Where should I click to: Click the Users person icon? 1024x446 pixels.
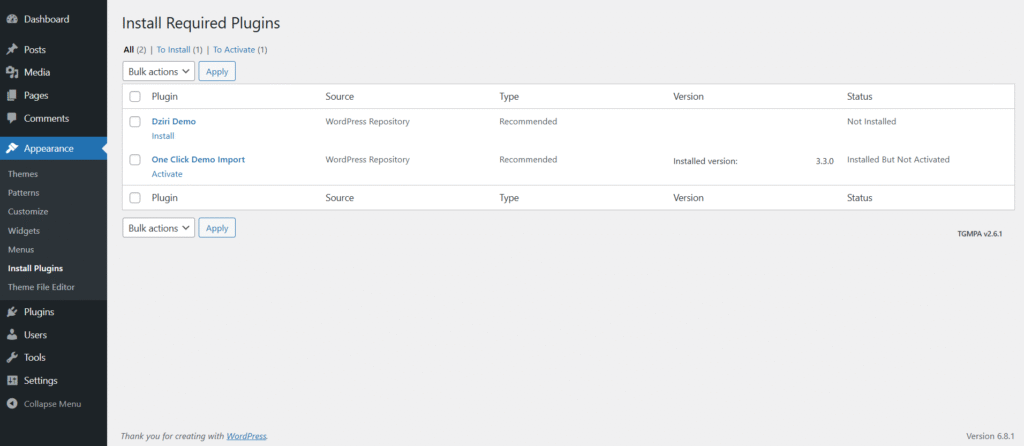(x=12, y=335)
